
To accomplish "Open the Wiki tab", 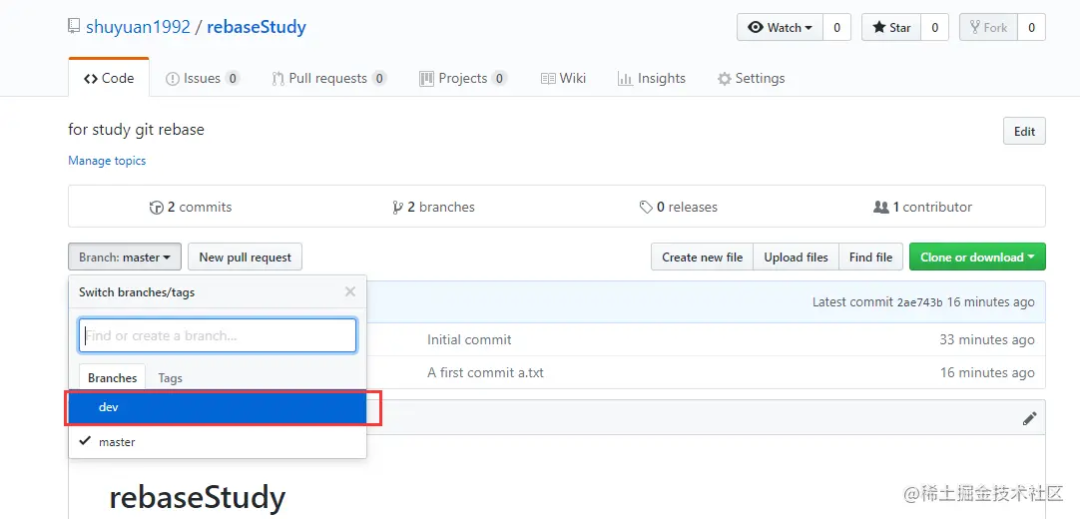I will (x=563, y=78).
